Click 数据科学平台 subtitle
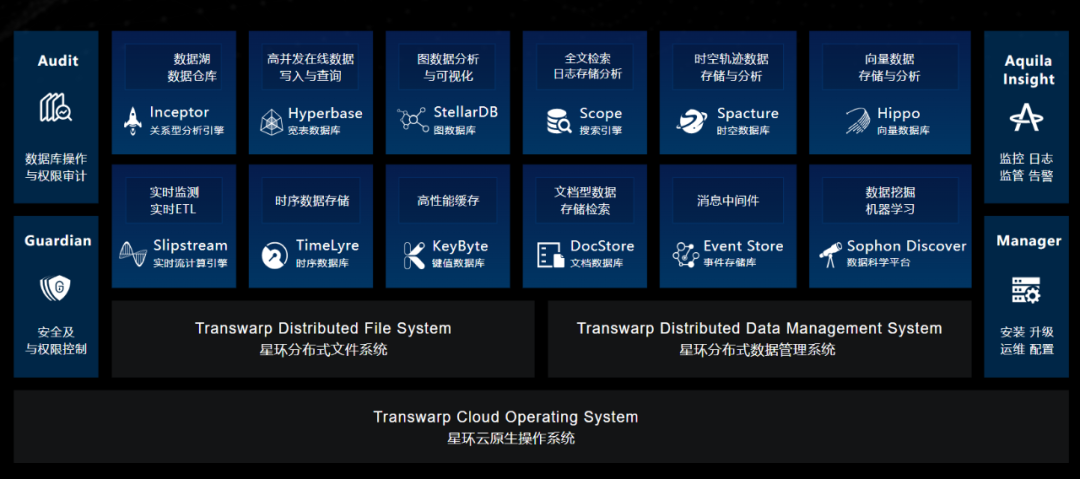Viewport: 1080px width, 479px height. [x=878, y=263]
